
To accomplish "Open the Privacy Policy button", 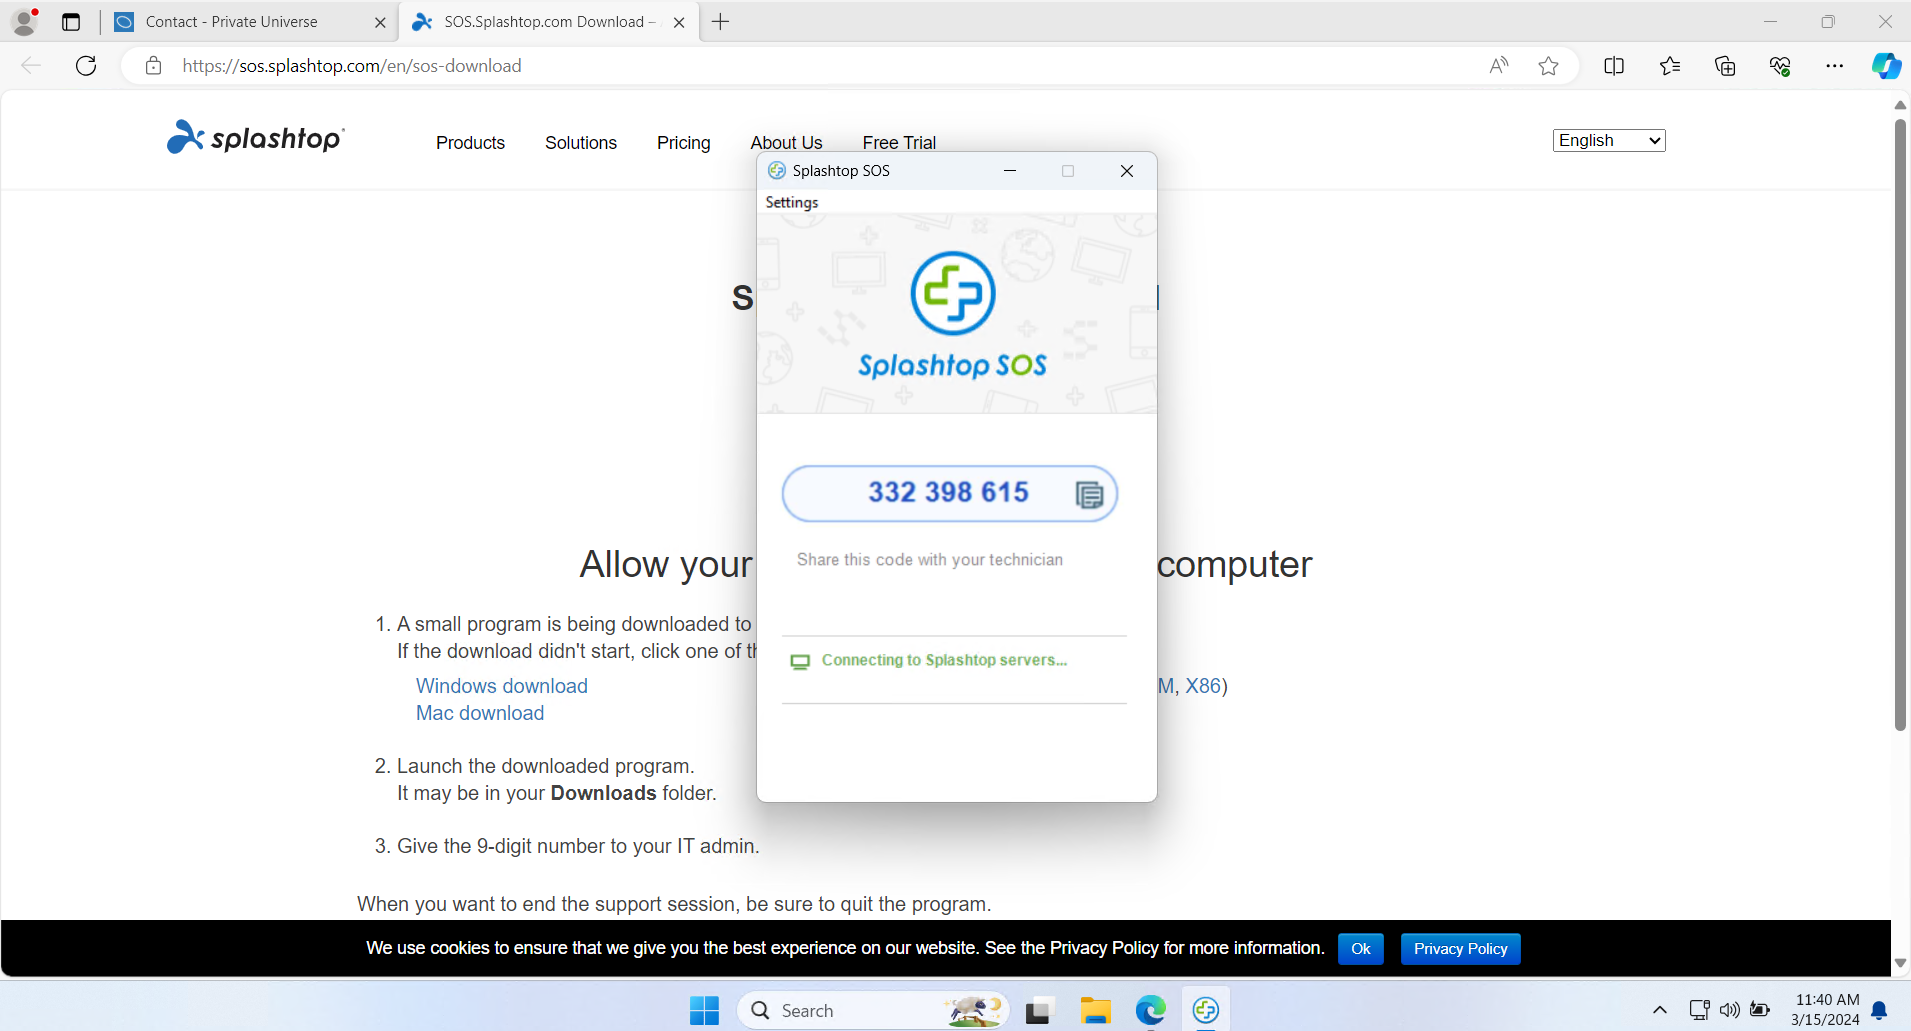I will pos(1460,949).
